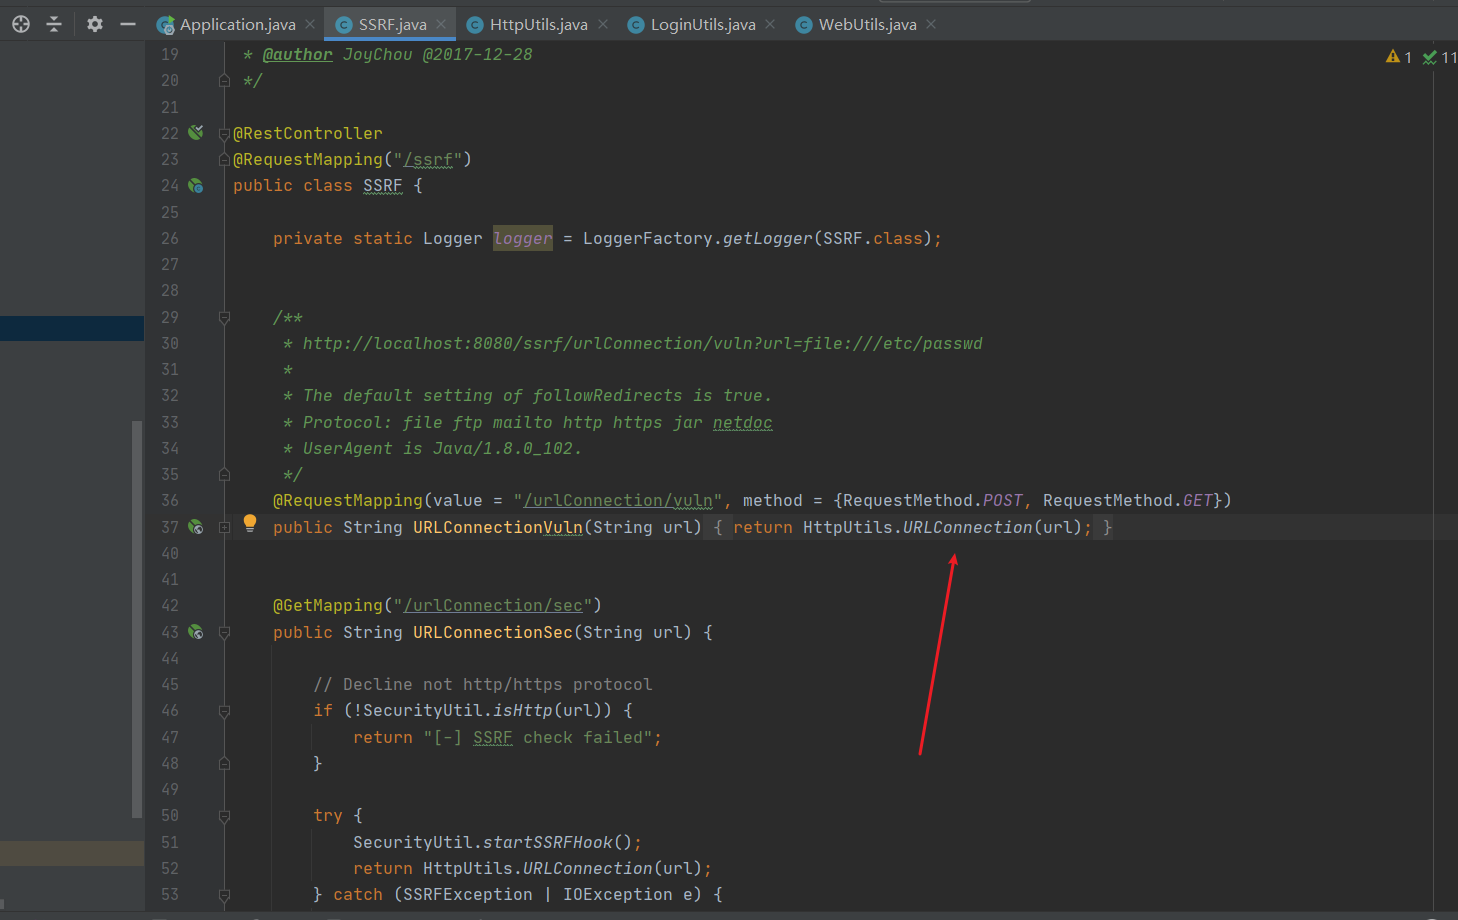Close the WebUtils.java tab

[x=931, y=24]
